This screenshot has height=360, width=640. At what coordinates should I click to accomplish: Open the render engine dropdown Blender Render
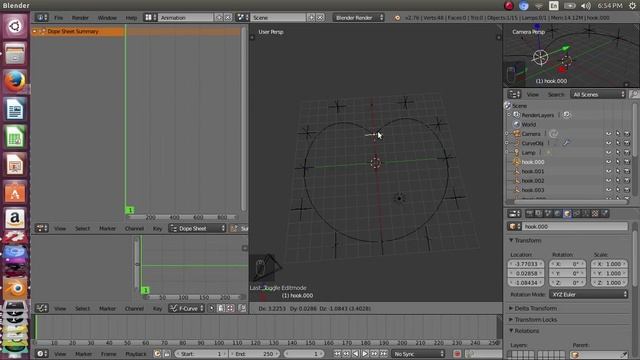[x=358, y=18]
